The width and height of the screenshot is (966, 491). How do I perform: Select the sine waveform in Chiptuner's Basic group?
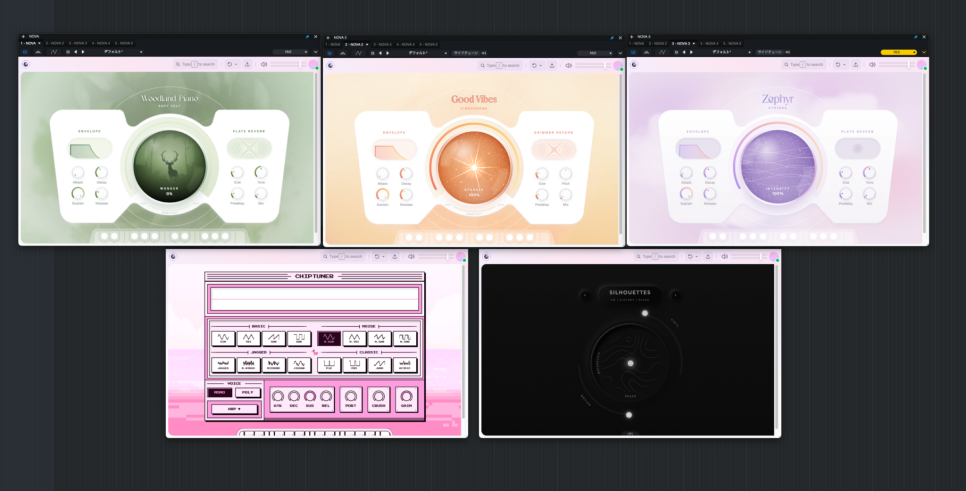(x=223, y=338)
